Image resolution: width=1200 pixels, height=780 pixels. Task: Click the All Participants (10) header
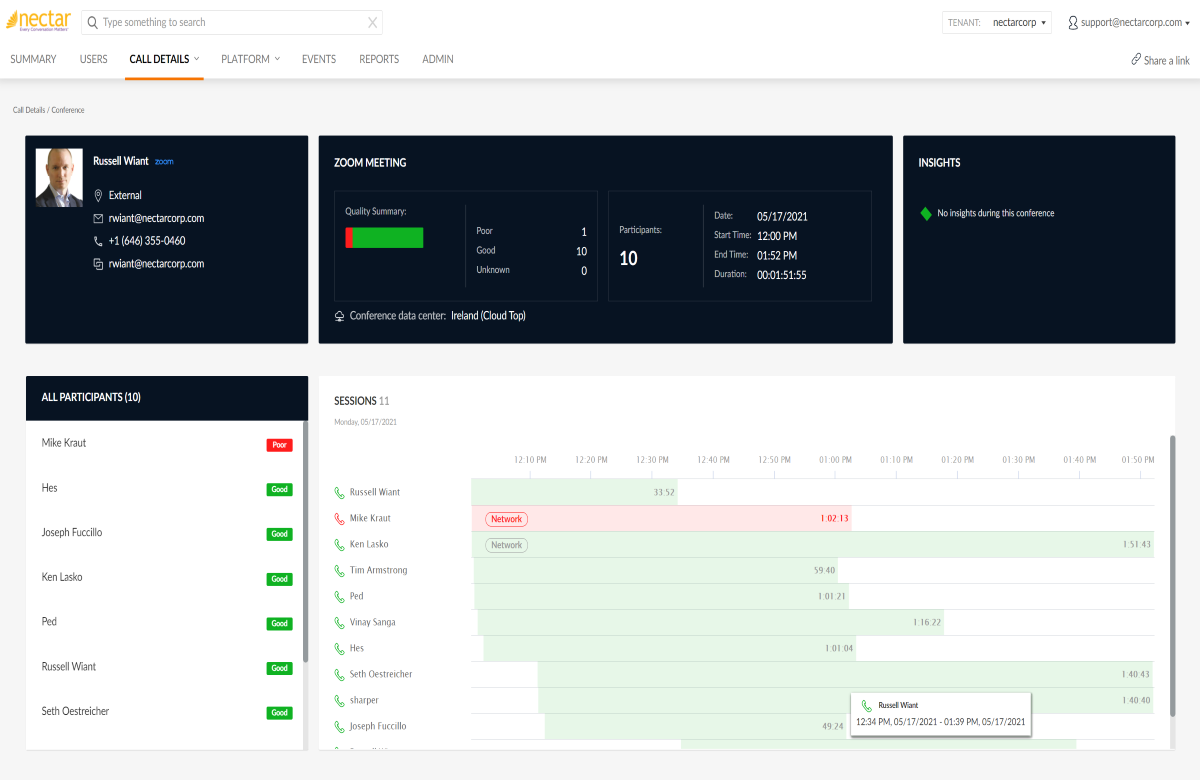(166, 398)
